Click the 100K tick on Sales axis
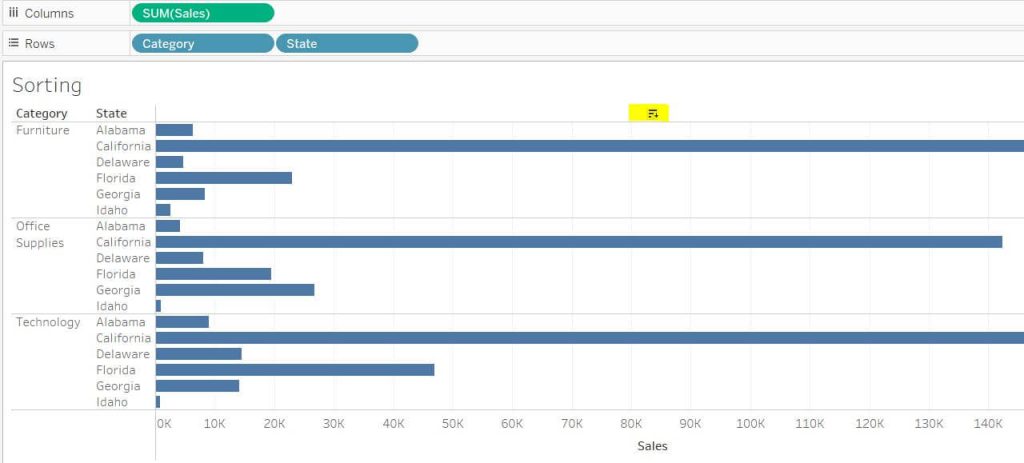The height and width of the screenshot is (463, 1024). click(x=750, y=424)
